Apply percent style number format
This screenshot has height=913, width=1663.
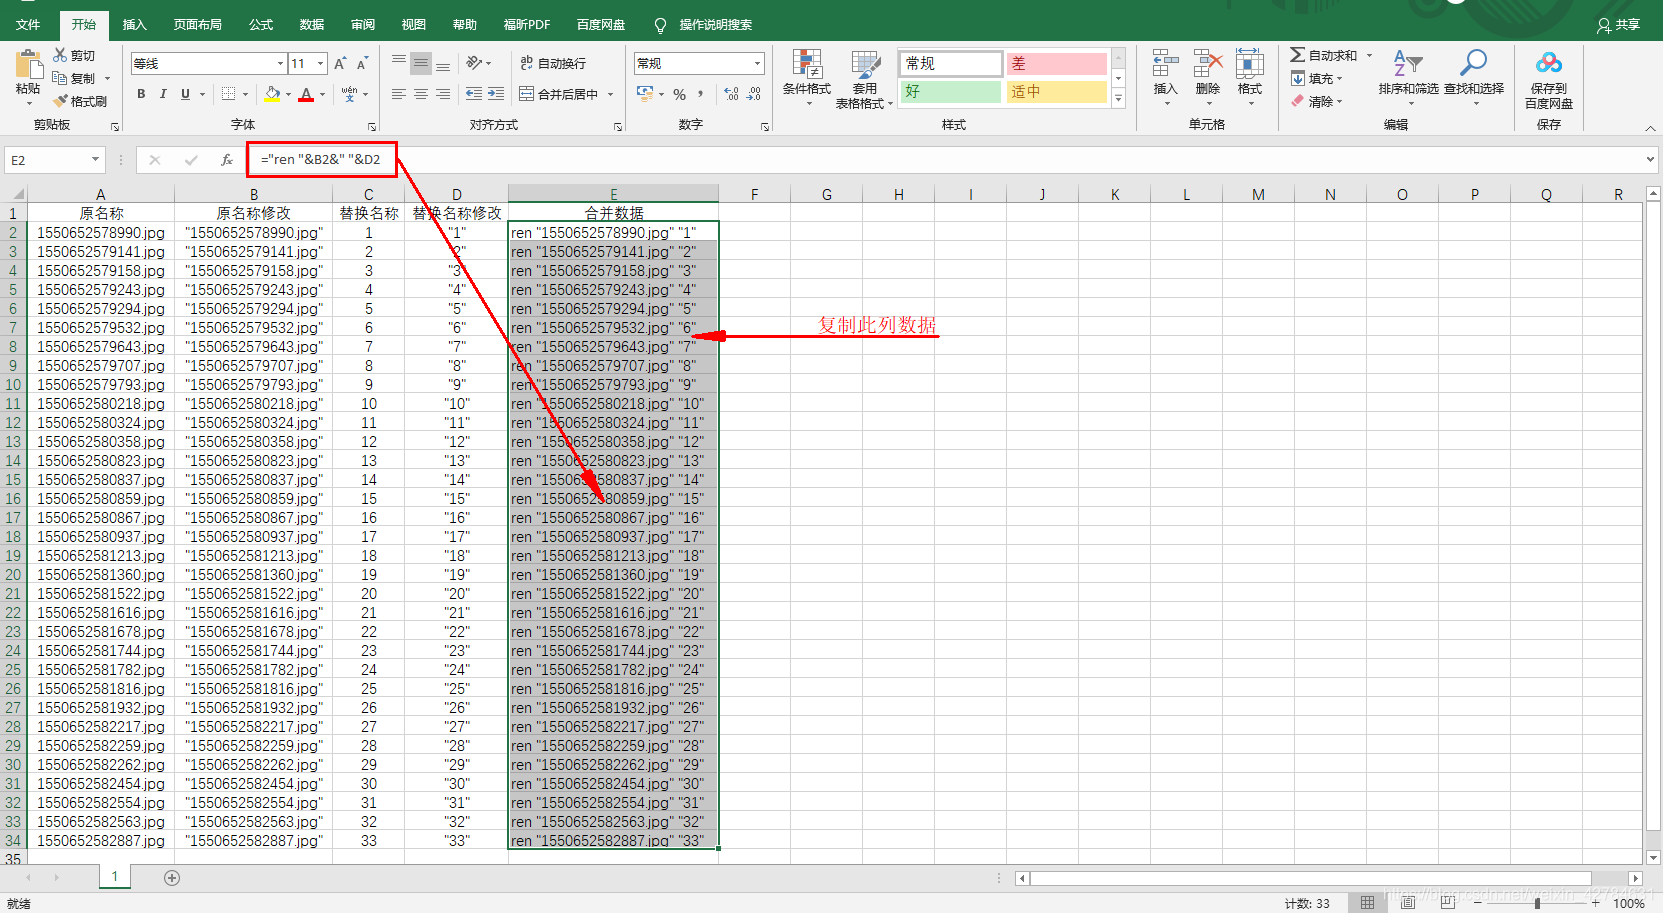point(679,94)
